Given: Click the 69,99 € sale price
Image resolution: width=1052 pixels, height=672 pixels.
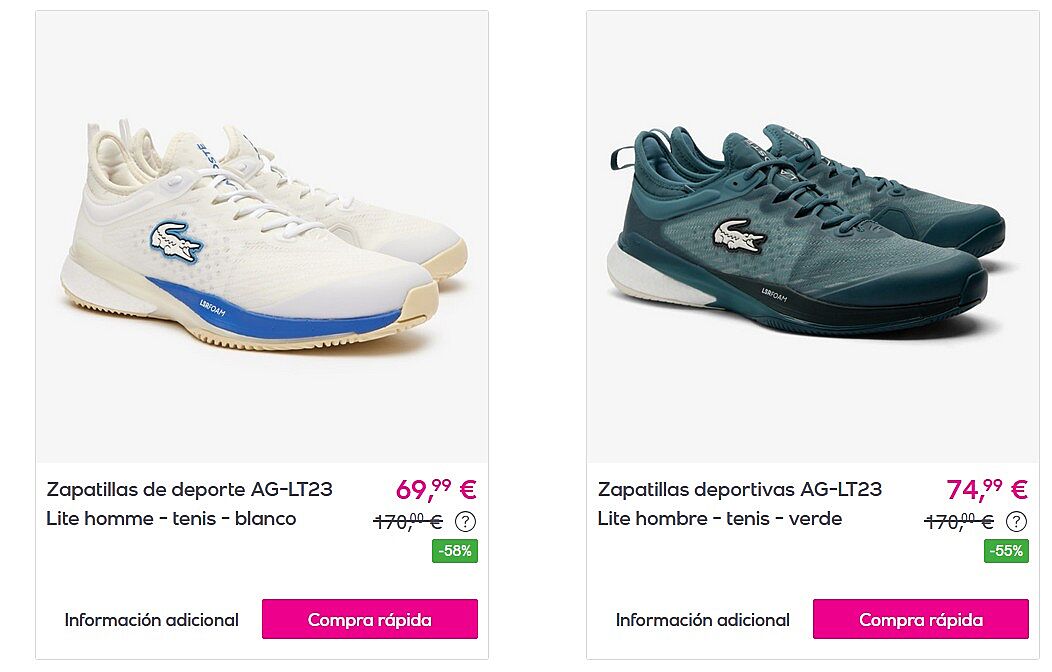Looking at the screenshot, I should 436,490.
